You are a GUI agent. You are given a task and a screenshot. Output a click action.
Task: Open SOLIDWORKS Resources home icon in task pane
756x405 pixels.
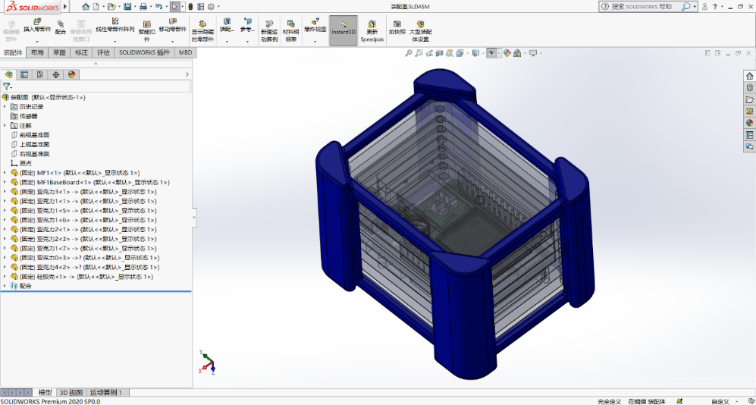[x=749, y=76]
